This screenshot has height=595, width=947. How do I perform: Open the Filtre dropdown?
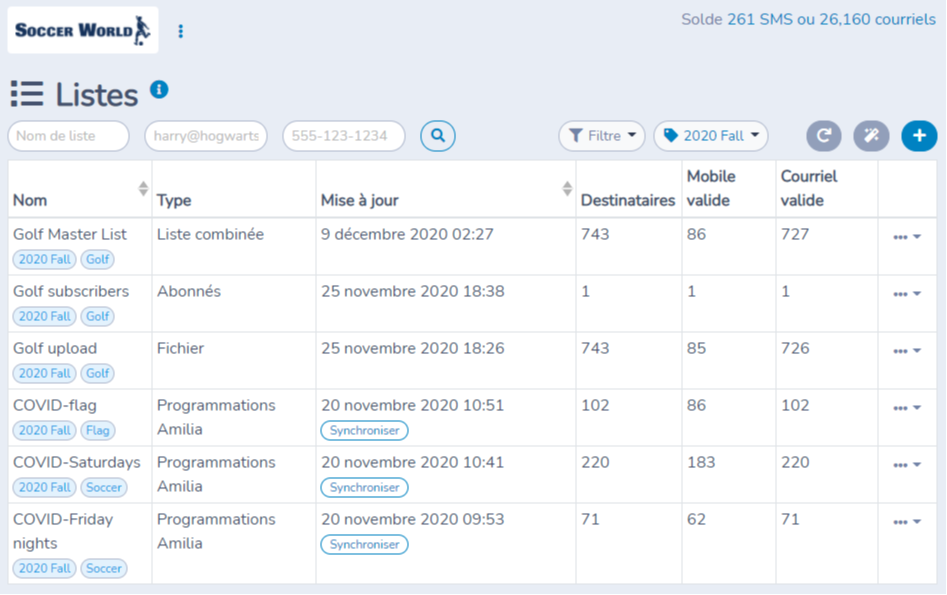pyautogui.click(x=602, y=136)
